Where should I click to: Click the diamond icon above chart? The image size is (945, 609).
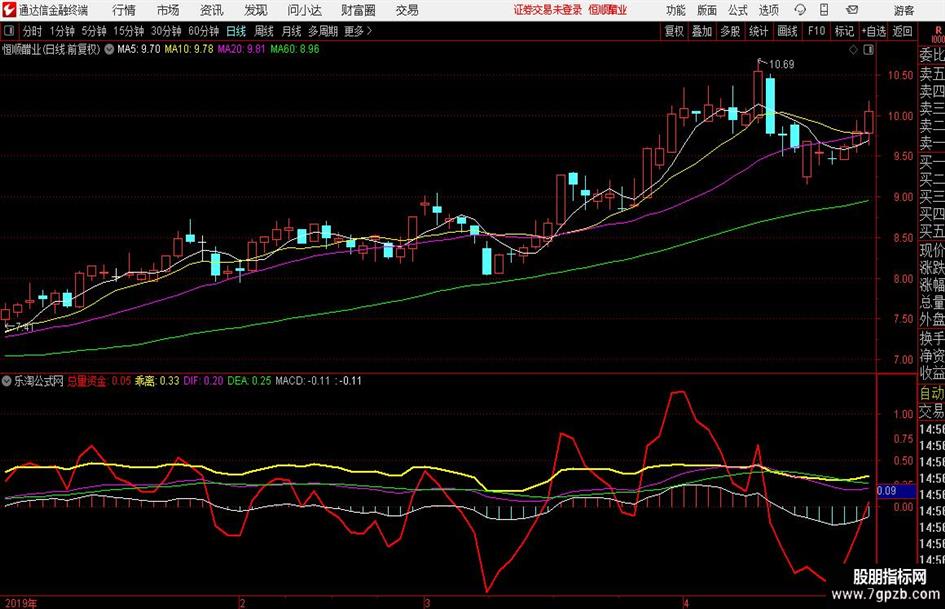point(853,49)
